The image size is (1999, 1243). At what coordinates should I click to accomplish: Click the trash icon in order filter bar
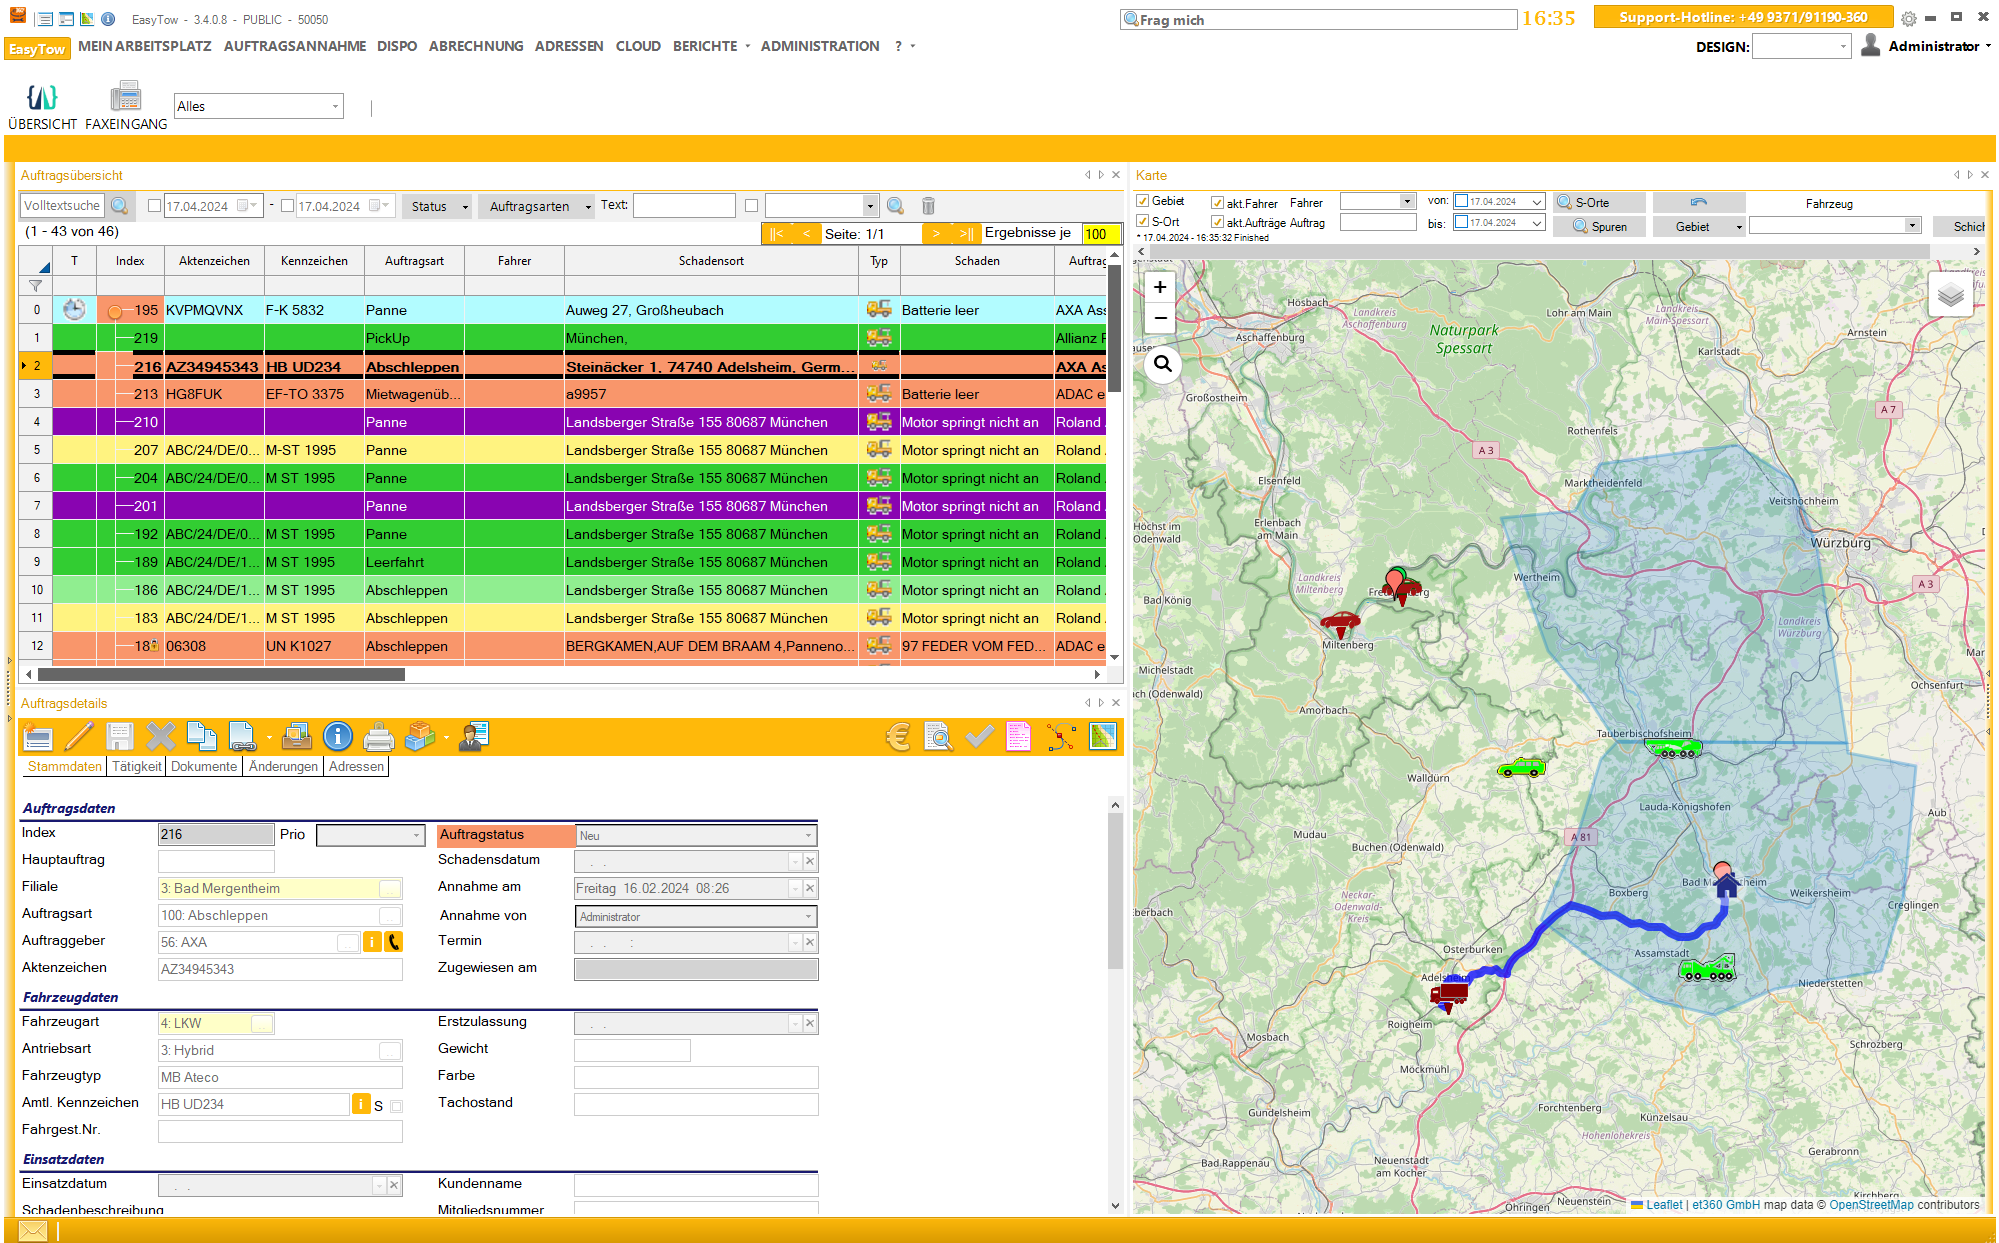pyautogui.click(x=928, y=206)
